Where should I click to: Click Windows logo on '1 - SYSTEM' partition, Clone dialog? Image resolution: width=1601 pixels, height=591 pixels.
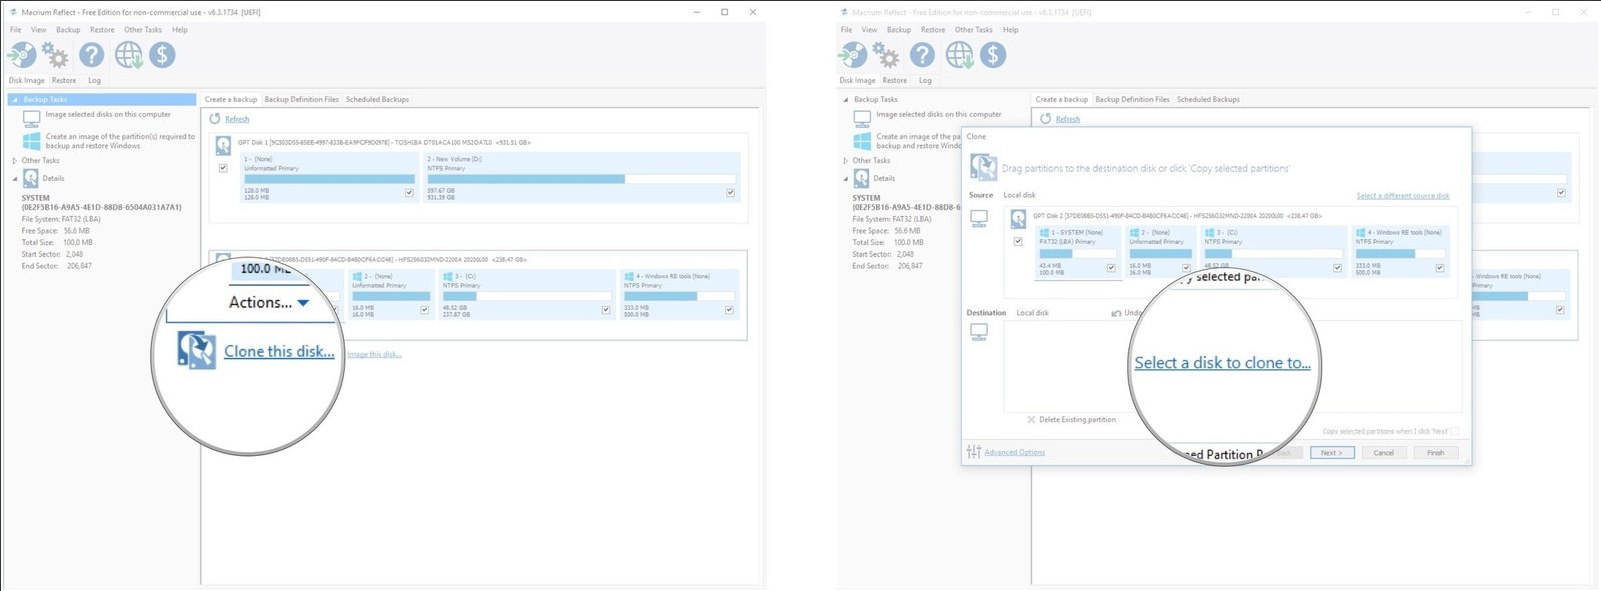(x=1044, y=232)
